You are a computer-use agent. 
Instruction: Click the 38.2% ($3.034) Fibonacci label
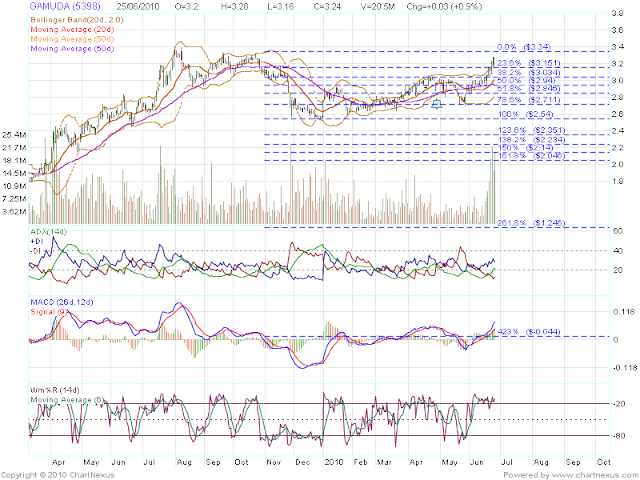point(529,73)
